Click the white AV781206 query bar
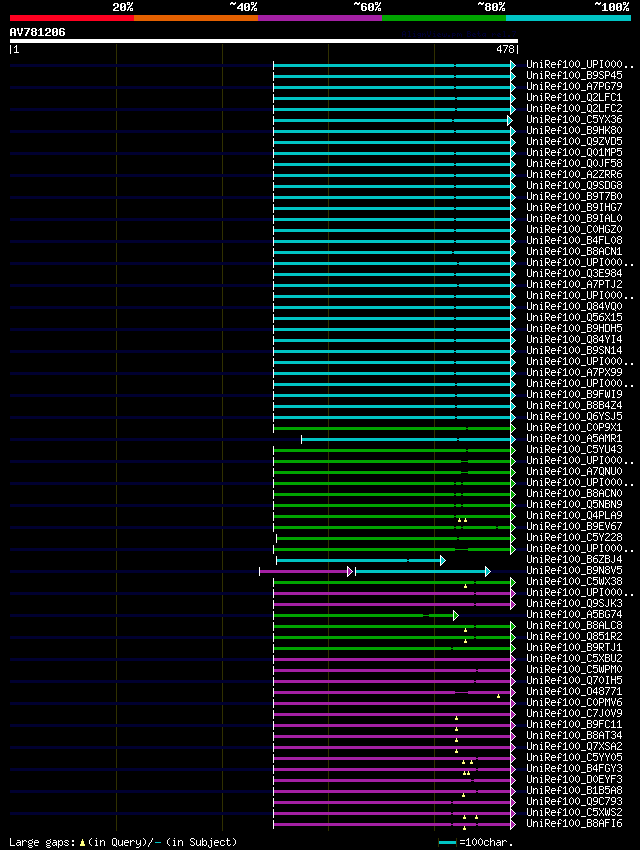Image resolution: width=640 pixels, height=850 pixels. 263,41
